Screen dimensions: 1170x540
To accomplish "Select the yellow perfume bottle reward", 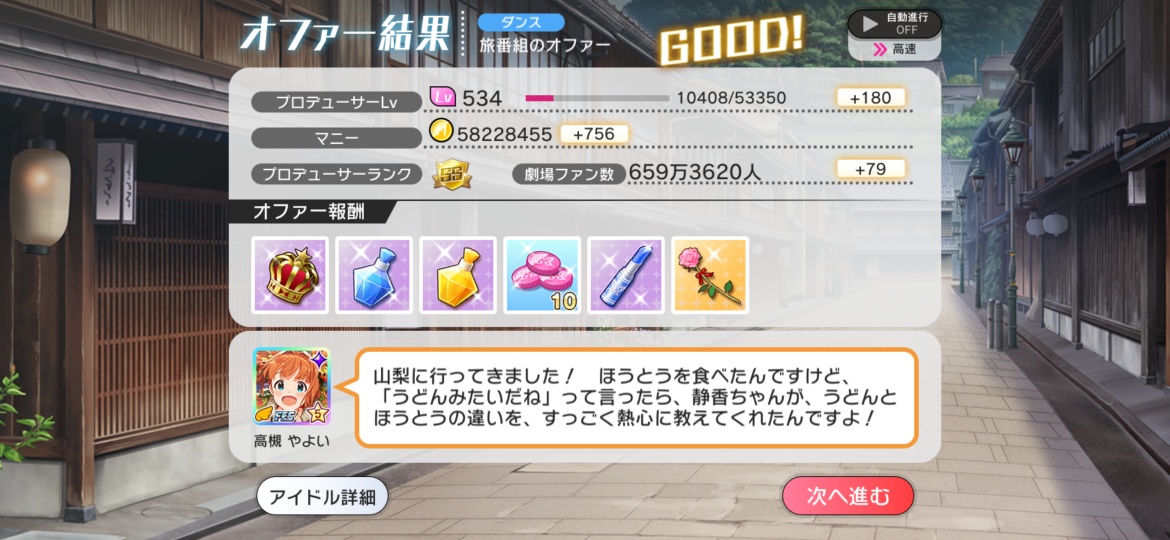I will tap(458, 275).
